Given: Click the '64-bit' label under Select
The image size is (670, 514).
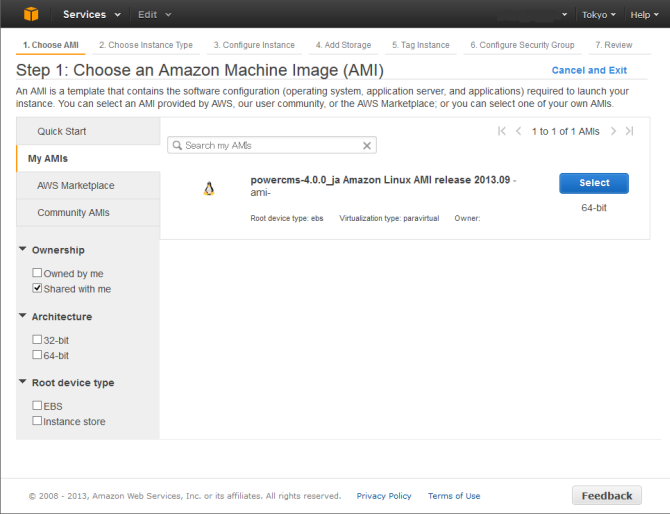Looking at the screenshot, I should point(594,208).
